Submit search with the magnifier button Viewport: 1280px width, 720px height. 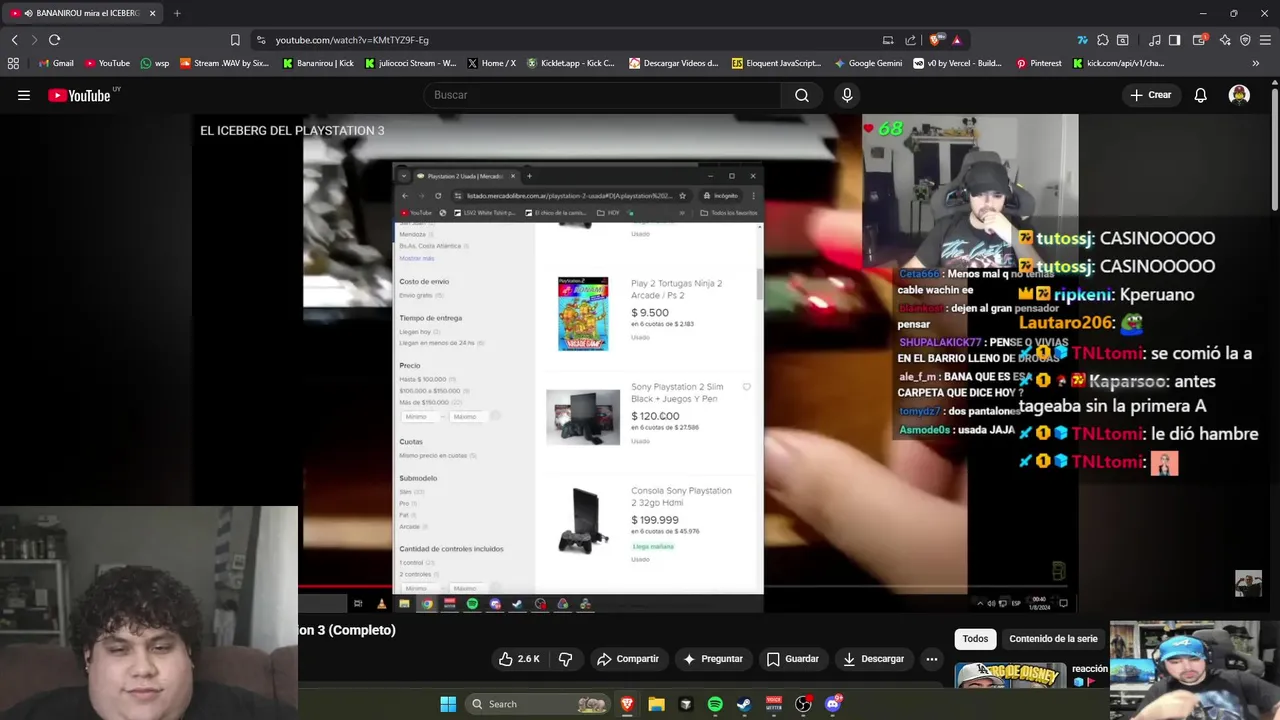click(801, 95)
